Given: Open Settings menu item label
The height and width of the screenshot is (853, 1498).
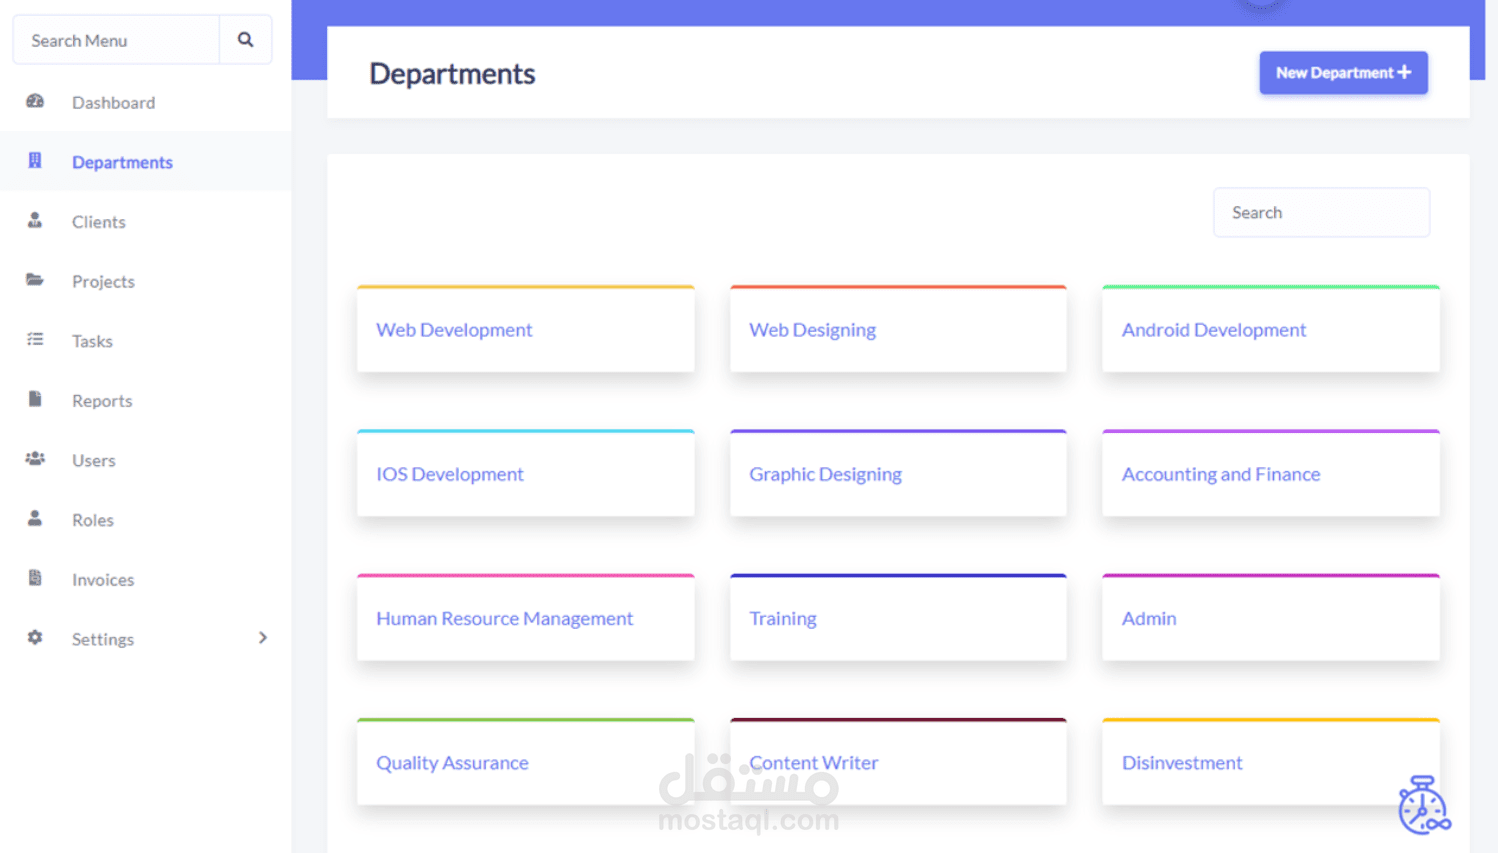Looking at the screenshot, I should 102,639.
